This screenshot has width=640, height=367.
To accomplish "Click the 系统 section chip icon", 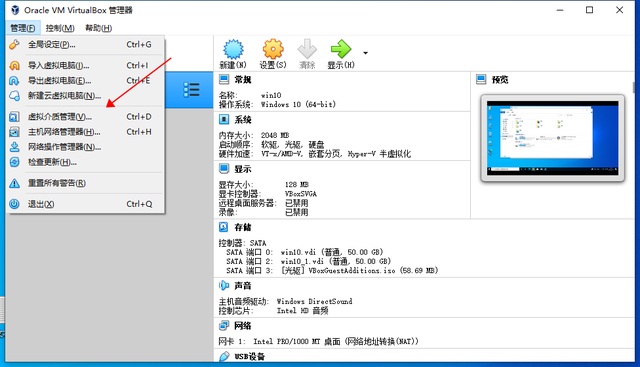I will 224,119.
